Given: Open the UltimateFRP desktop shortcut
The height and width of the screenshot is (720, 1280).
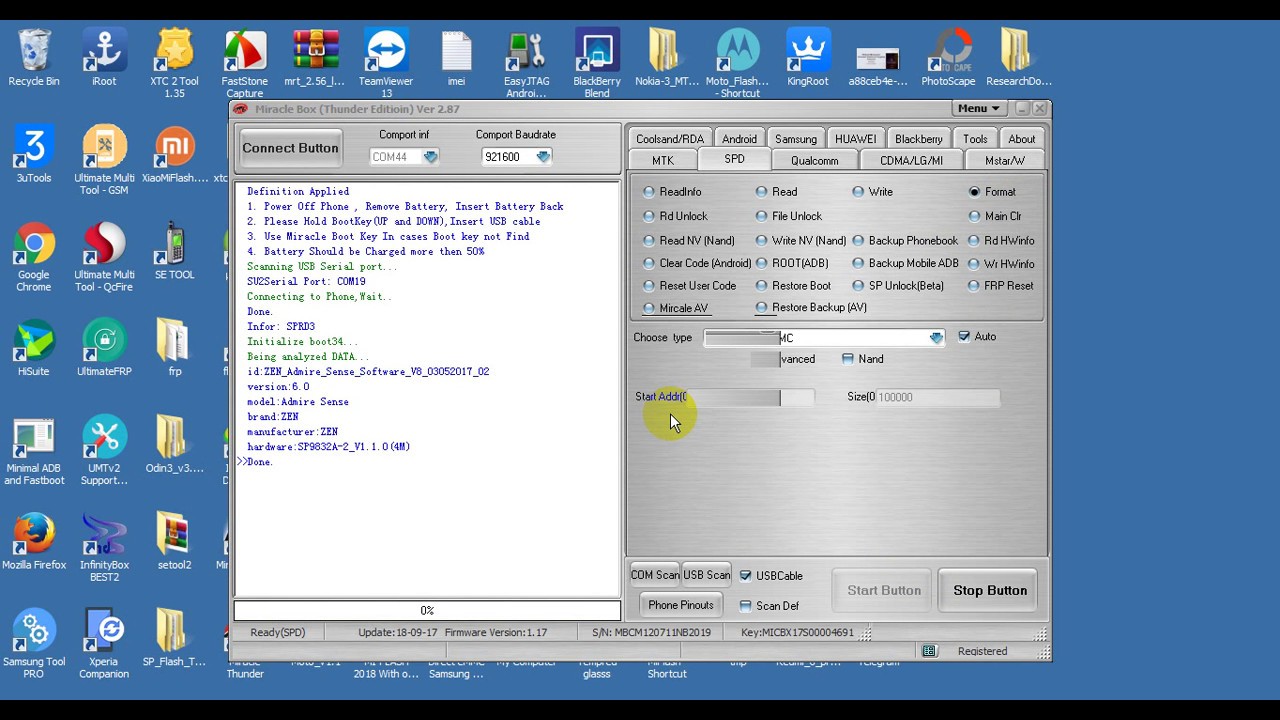Looking at the screenshot, I should point(104,347).
